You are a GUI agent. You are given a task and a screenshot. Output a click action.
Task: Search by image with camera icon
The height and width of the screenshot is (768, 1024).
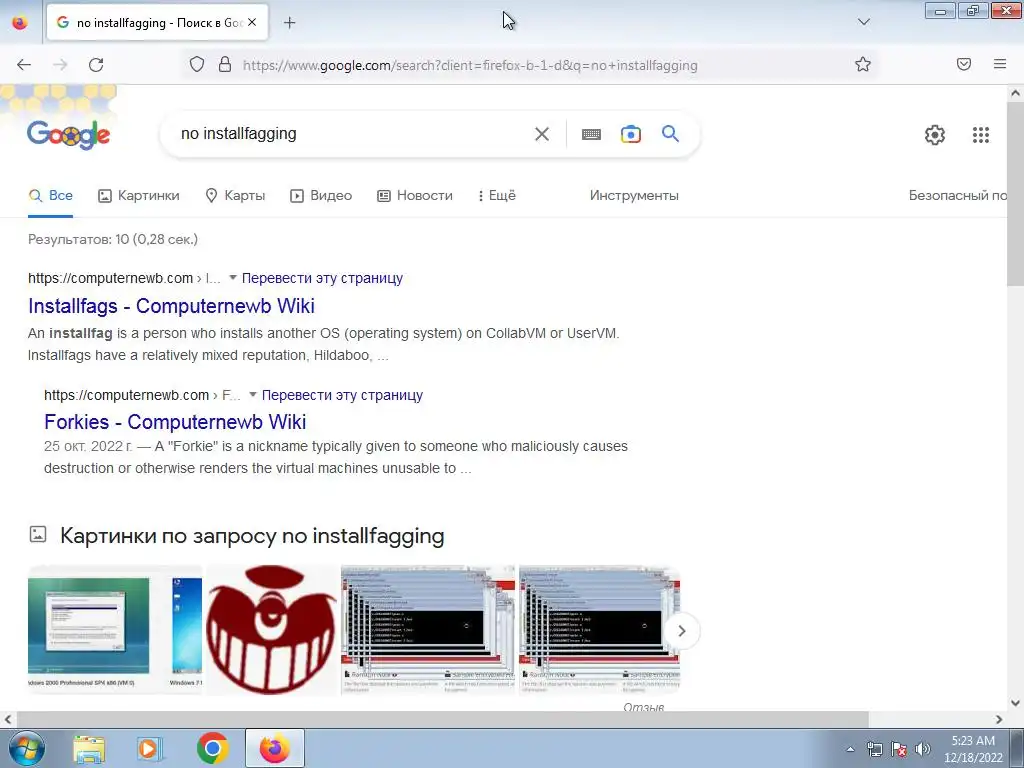[x=630, y=135]
